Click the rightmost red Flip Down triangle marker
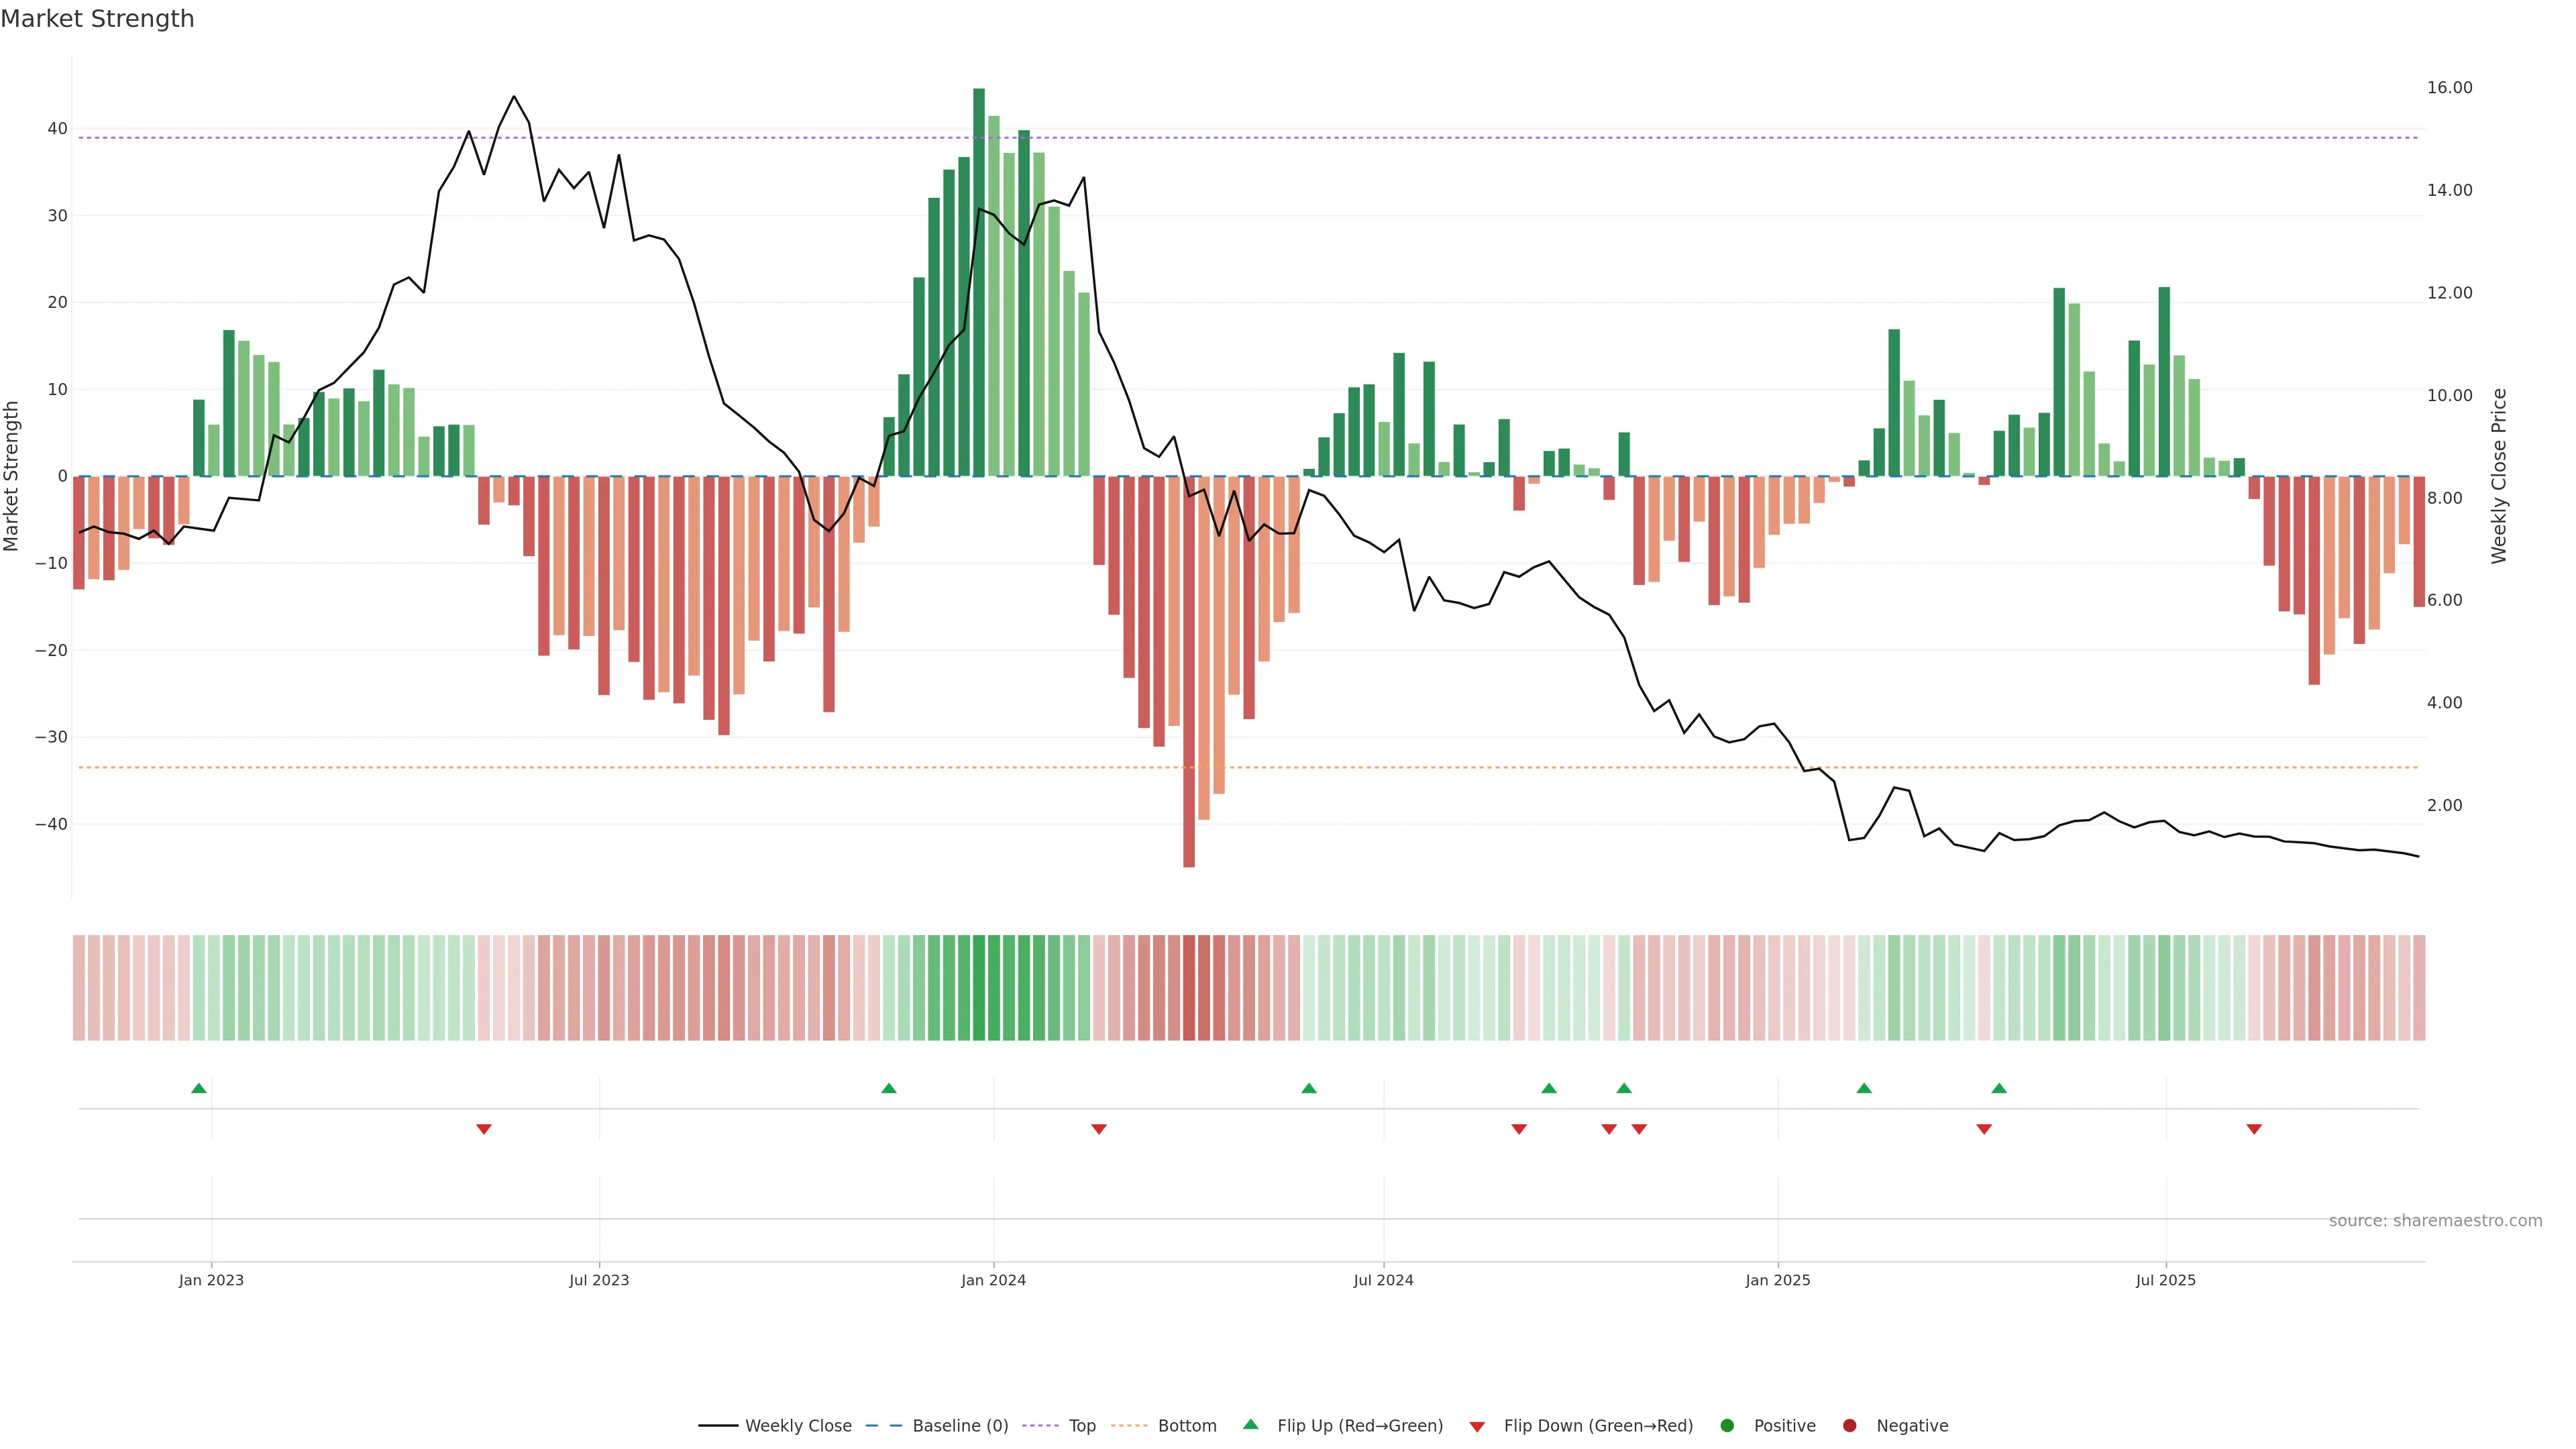2576x1449 pixels. point(2254,1129)
